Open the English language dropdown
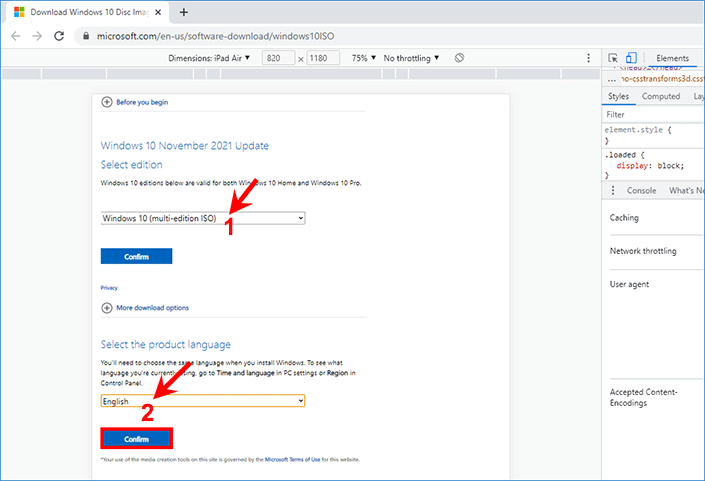The width and height of the screenshot is (705, 481). pyautogui.click(x=203, y=401)
